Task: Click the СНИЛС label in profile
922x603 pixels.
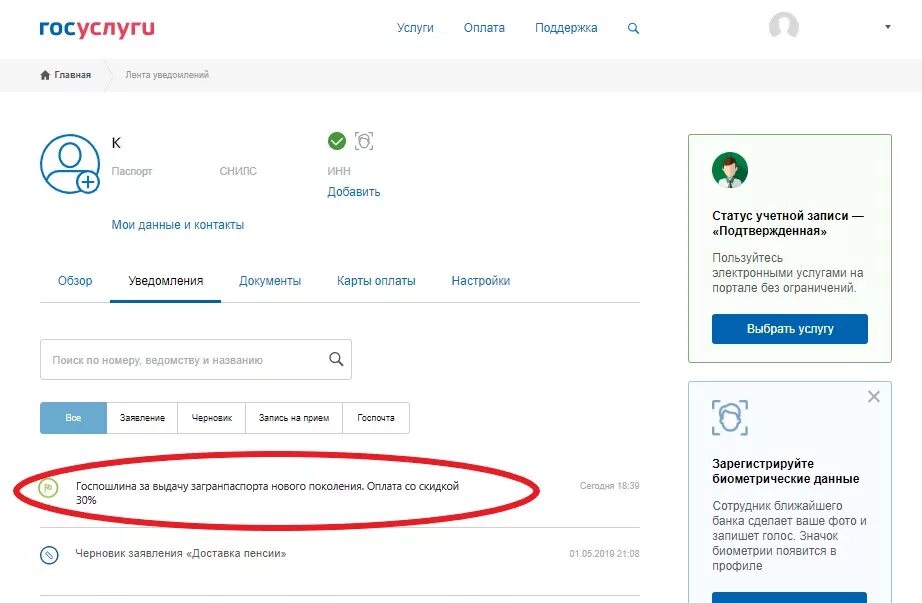Action: (238, 171)
